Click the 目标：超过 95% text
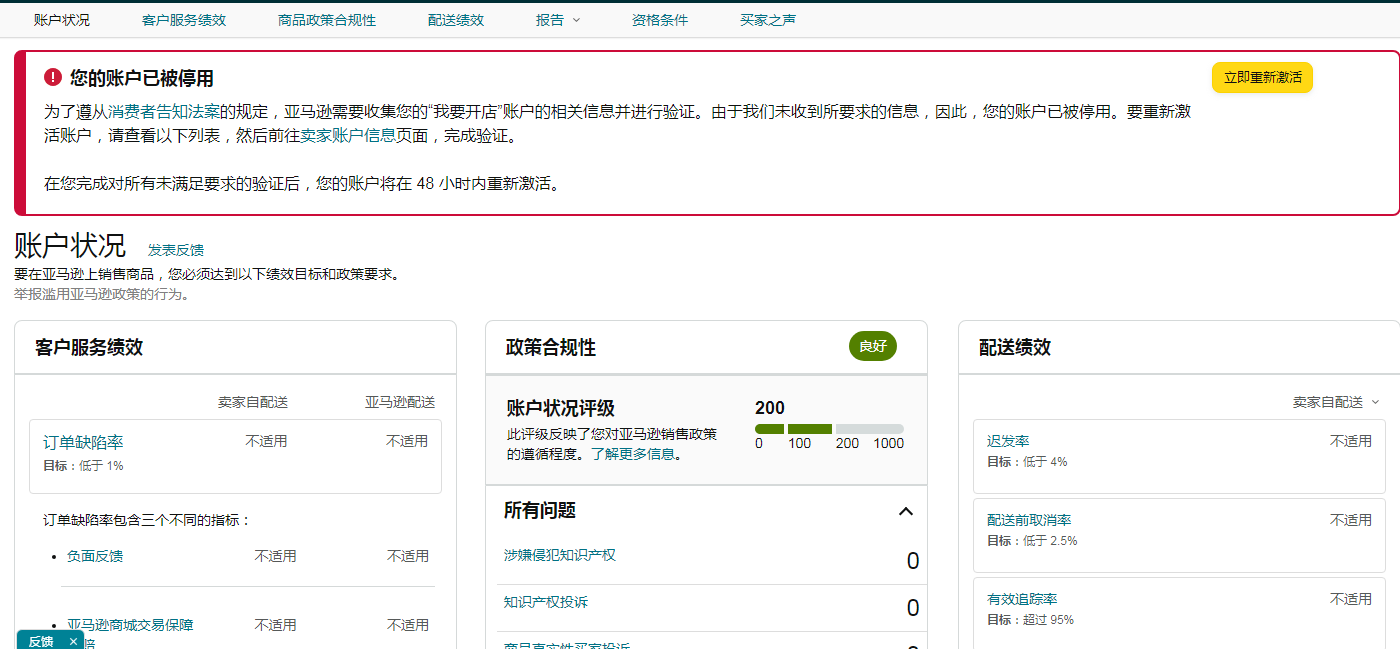 [1030, 620]
